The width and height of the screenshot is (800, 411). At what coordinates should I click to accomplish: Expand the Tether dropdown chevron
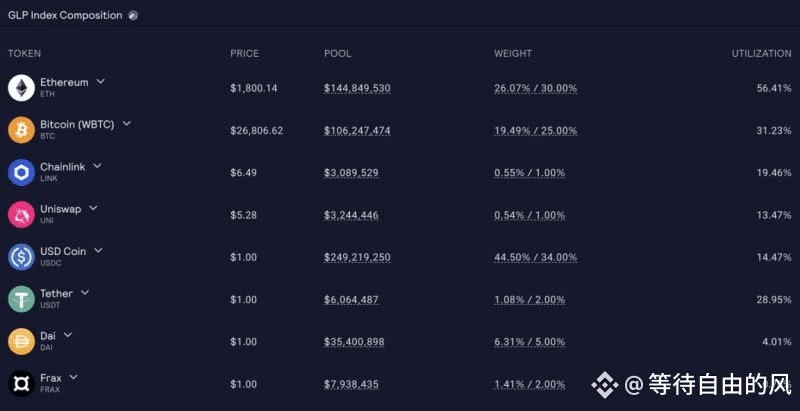(85, 293)
